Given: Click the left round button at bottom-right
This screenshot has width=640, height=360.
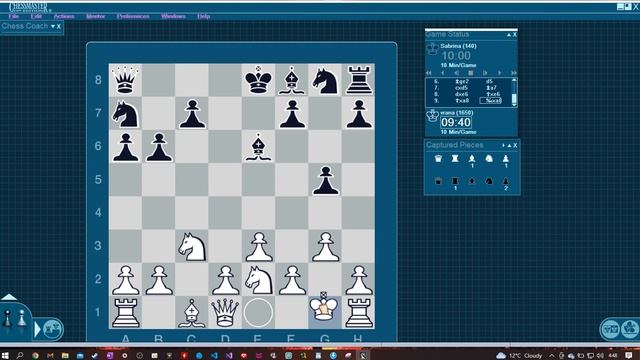Looking at the screenshot, I should 610,329.
